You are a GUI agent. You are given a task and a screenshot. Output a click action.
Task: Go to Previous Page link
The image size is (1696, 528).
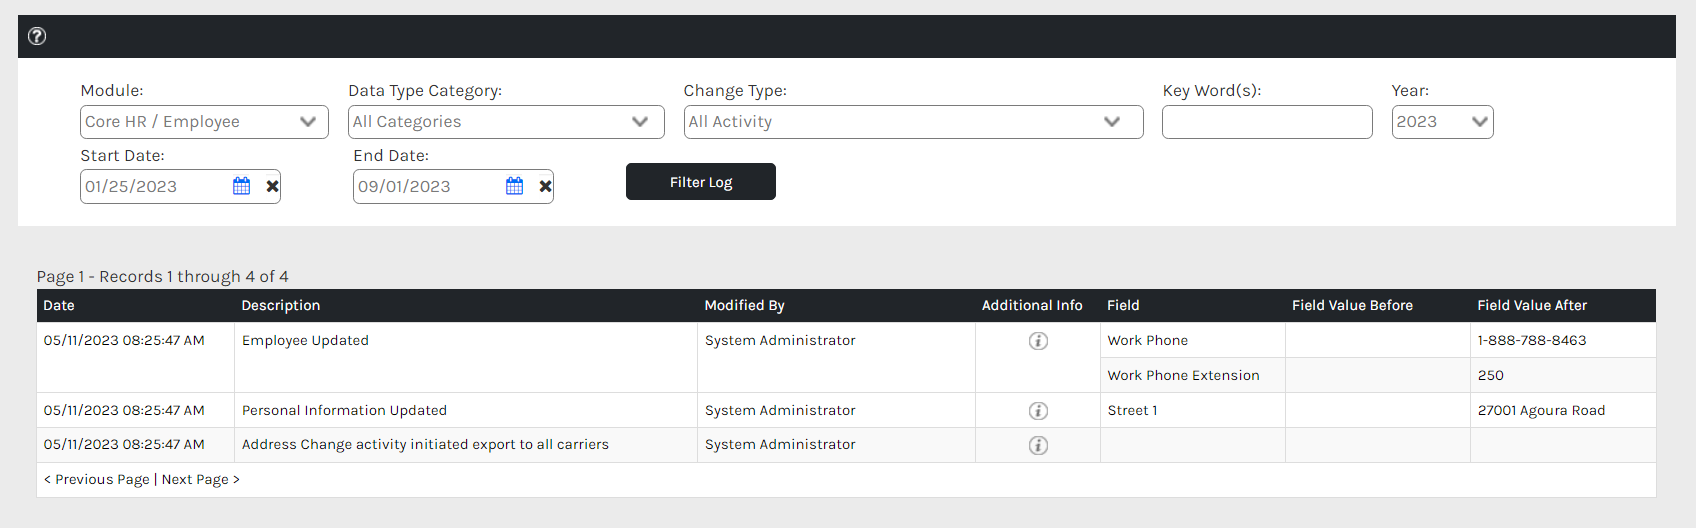click(97, 480)
